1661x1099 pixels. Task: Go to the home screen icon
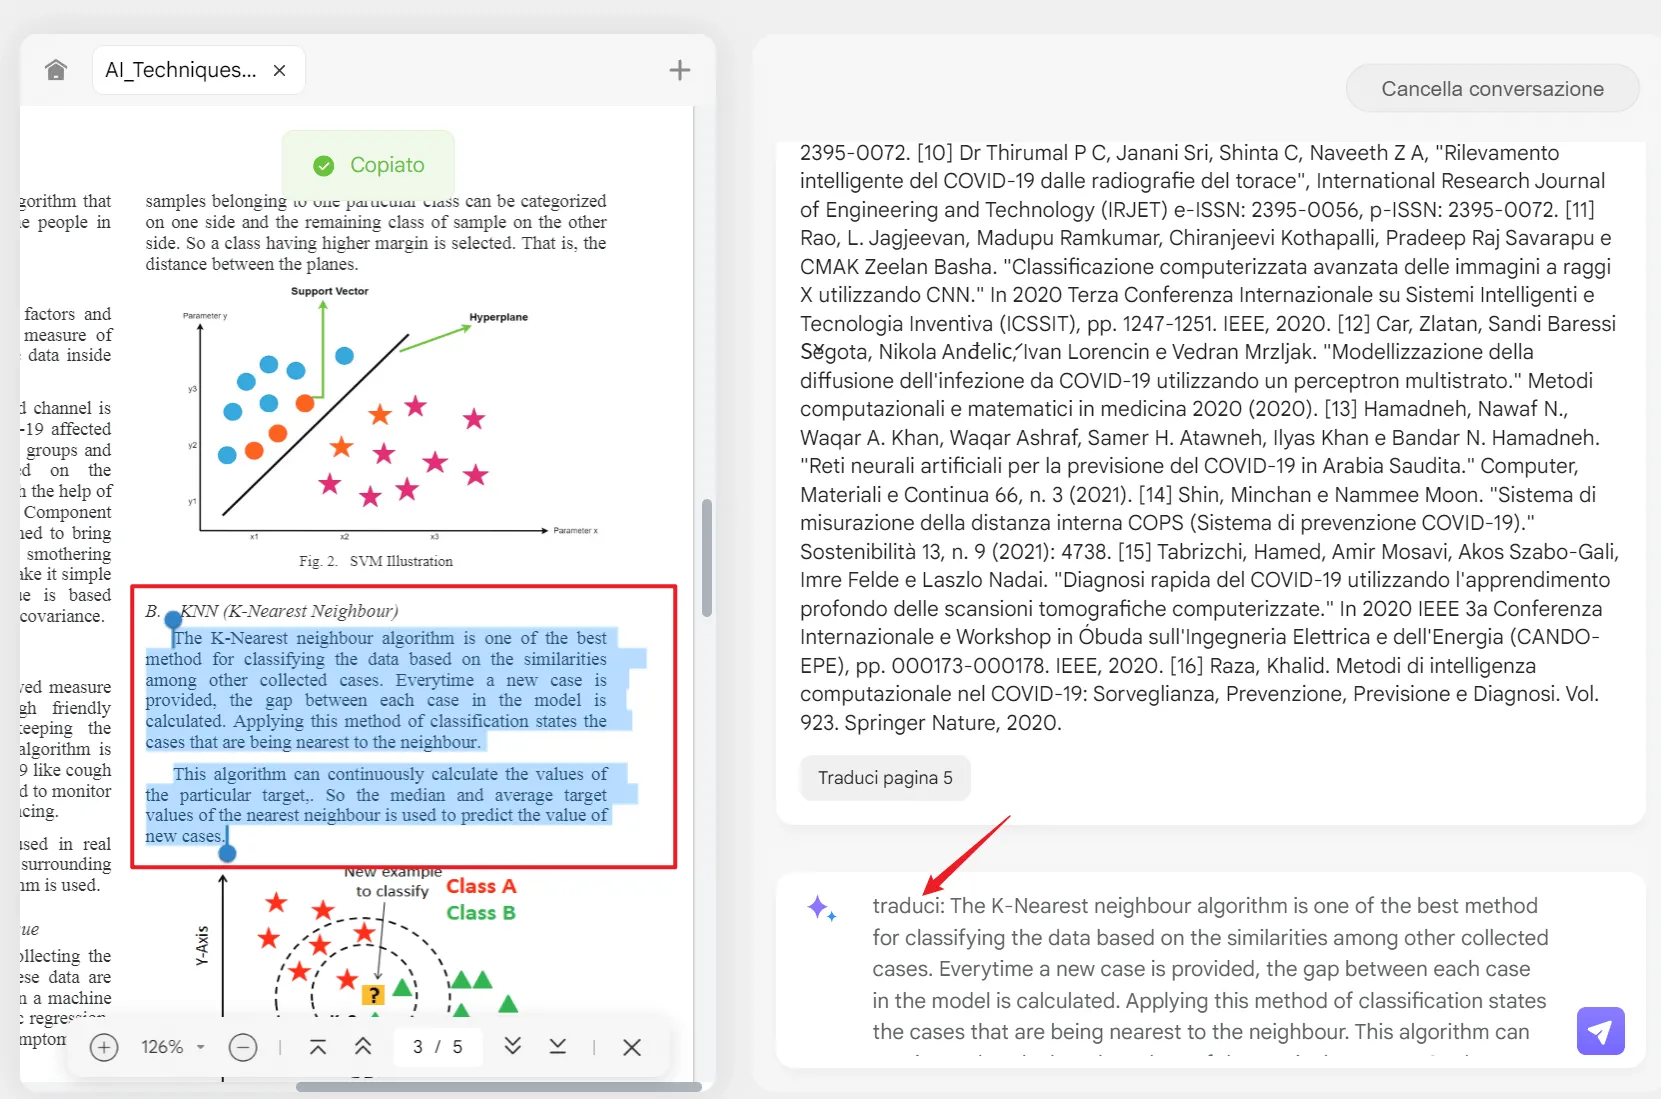(x=56, y=70)
